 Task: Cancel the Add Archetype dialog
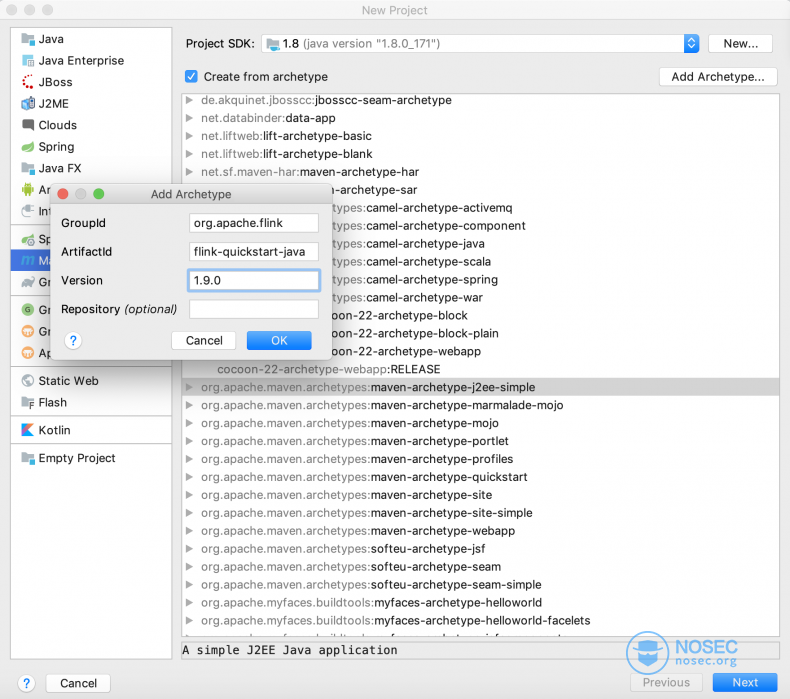pyautogui.click(x=204, y=341)
